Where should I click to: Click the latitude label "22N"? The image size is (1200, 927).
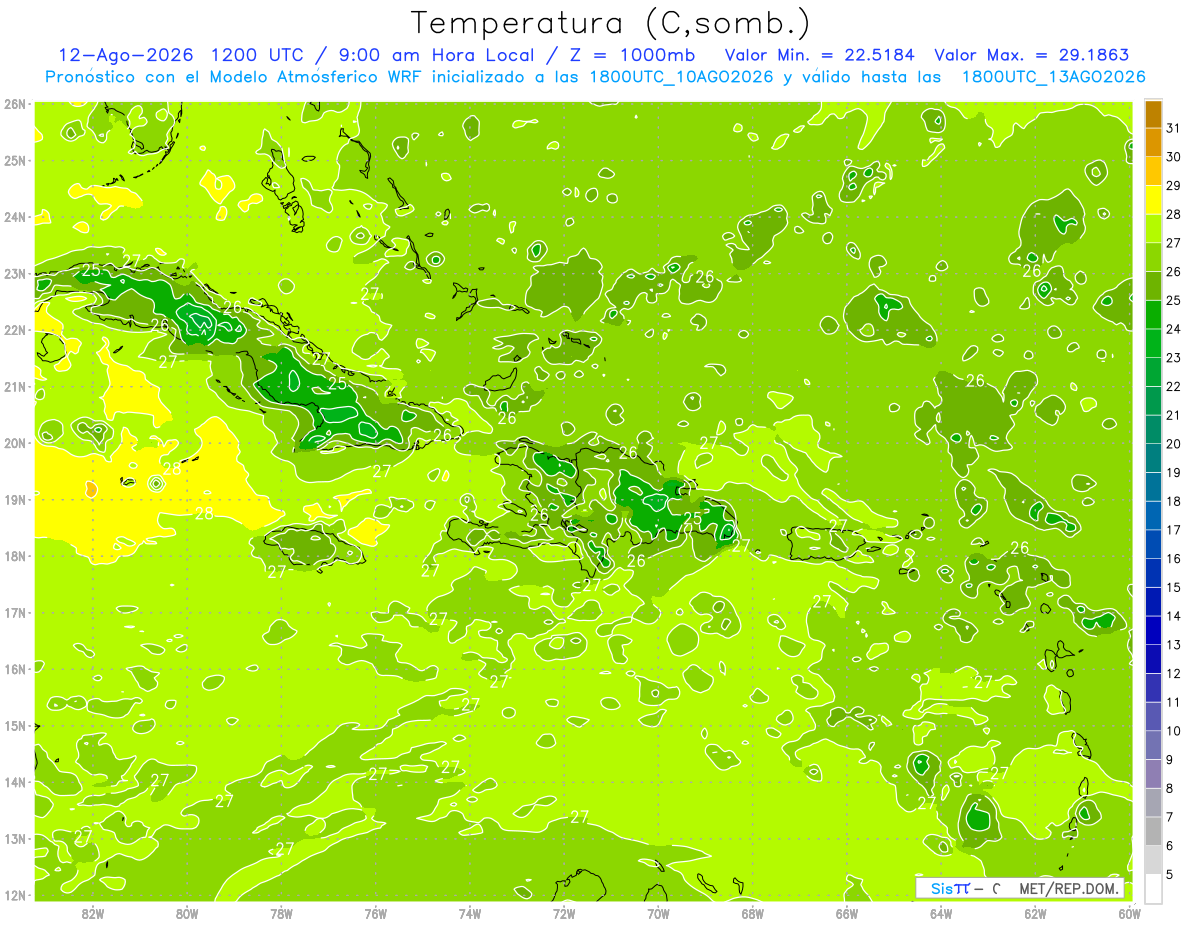coord(15,330)
